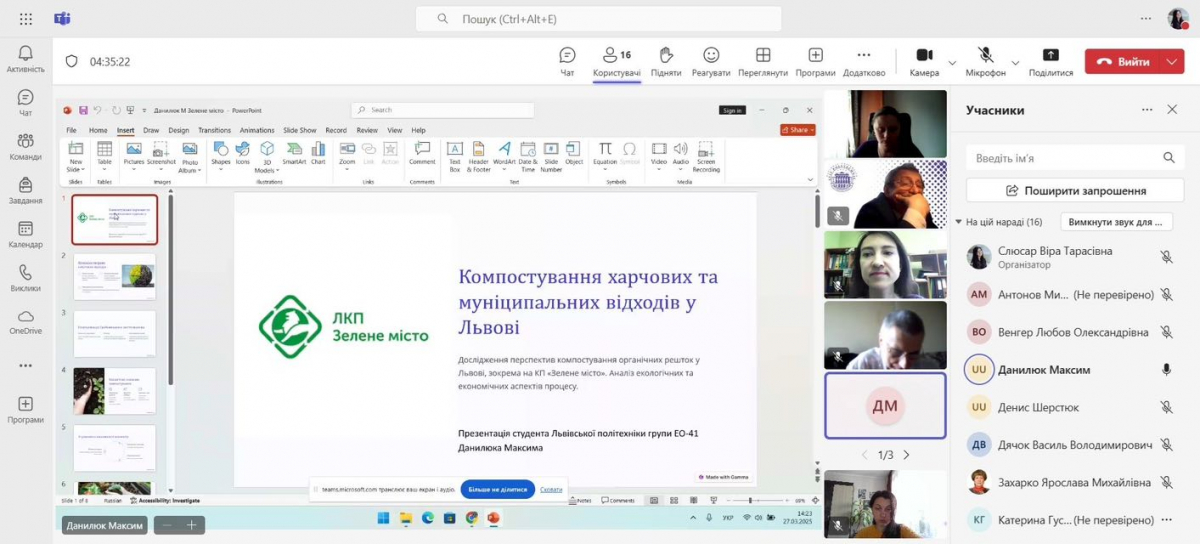Click 'Поширити запрошення' share invite button
1200x544 pixels.
tap(1076, 190)
